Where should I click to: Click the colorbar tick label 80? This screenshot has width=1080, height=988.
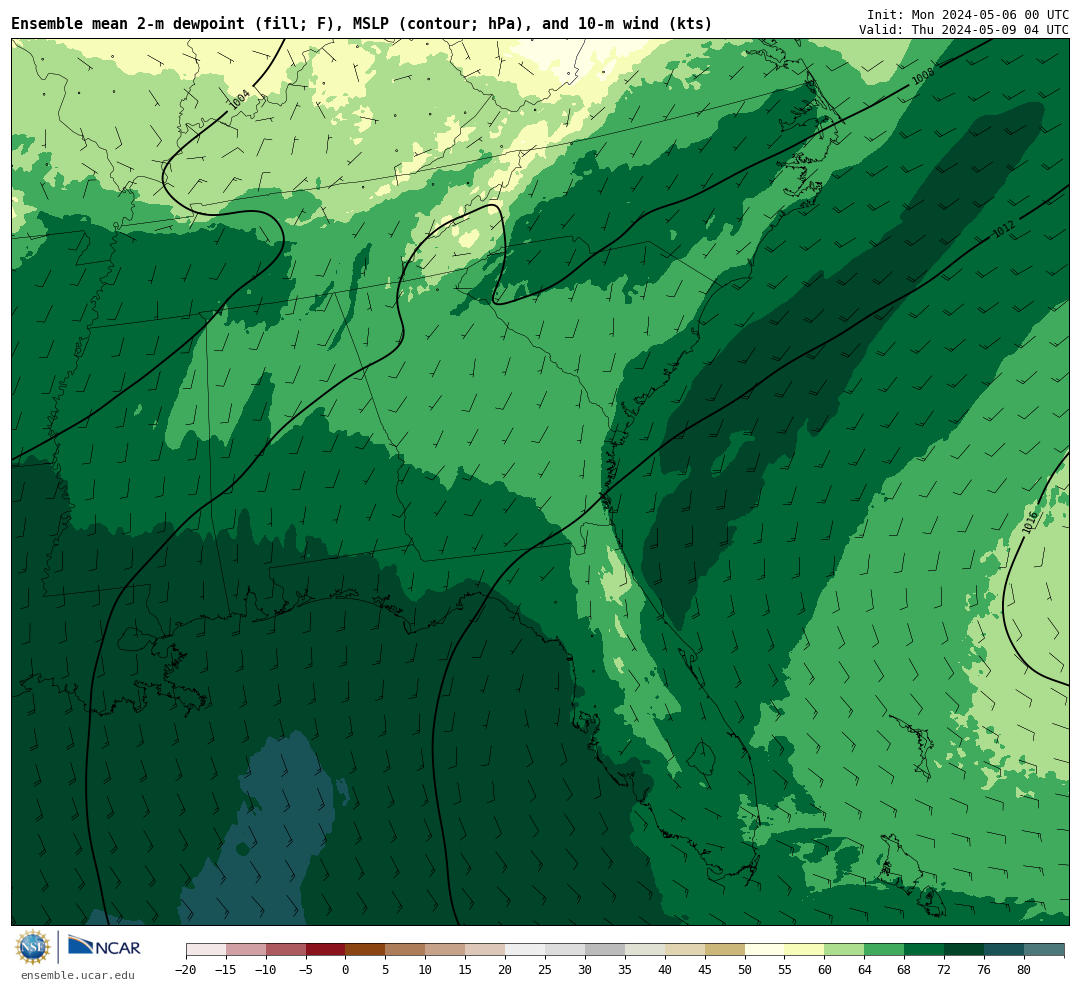click(x=1024, y=969)
